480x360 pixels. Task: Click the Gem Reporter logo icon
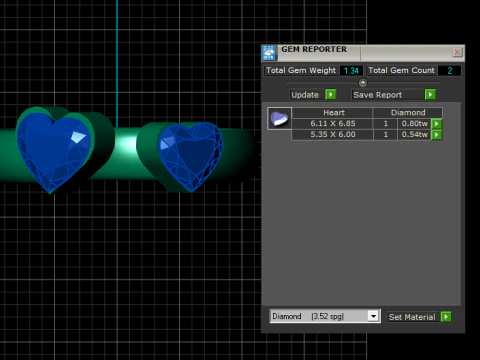point(269,53)
